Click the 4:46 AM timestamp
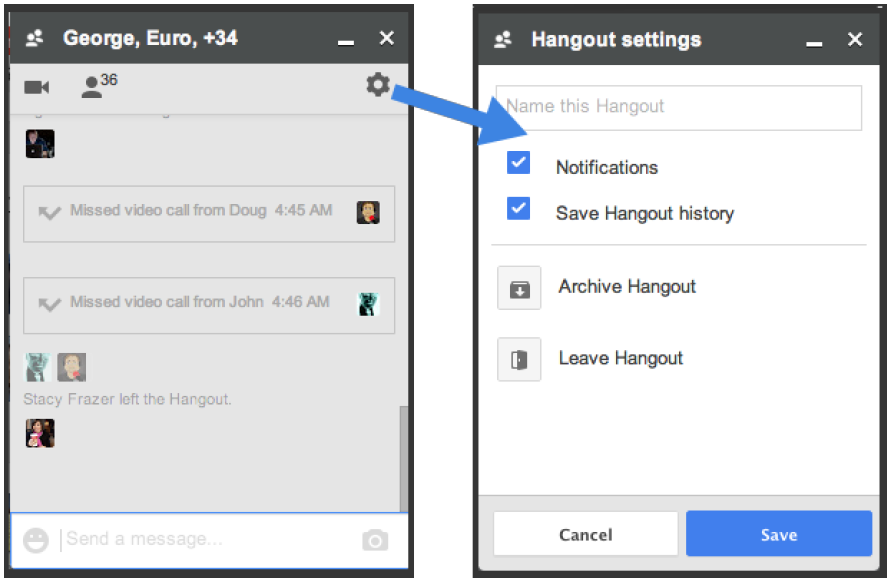The height and width of the screenshot is (582, 890). [301, 302]
